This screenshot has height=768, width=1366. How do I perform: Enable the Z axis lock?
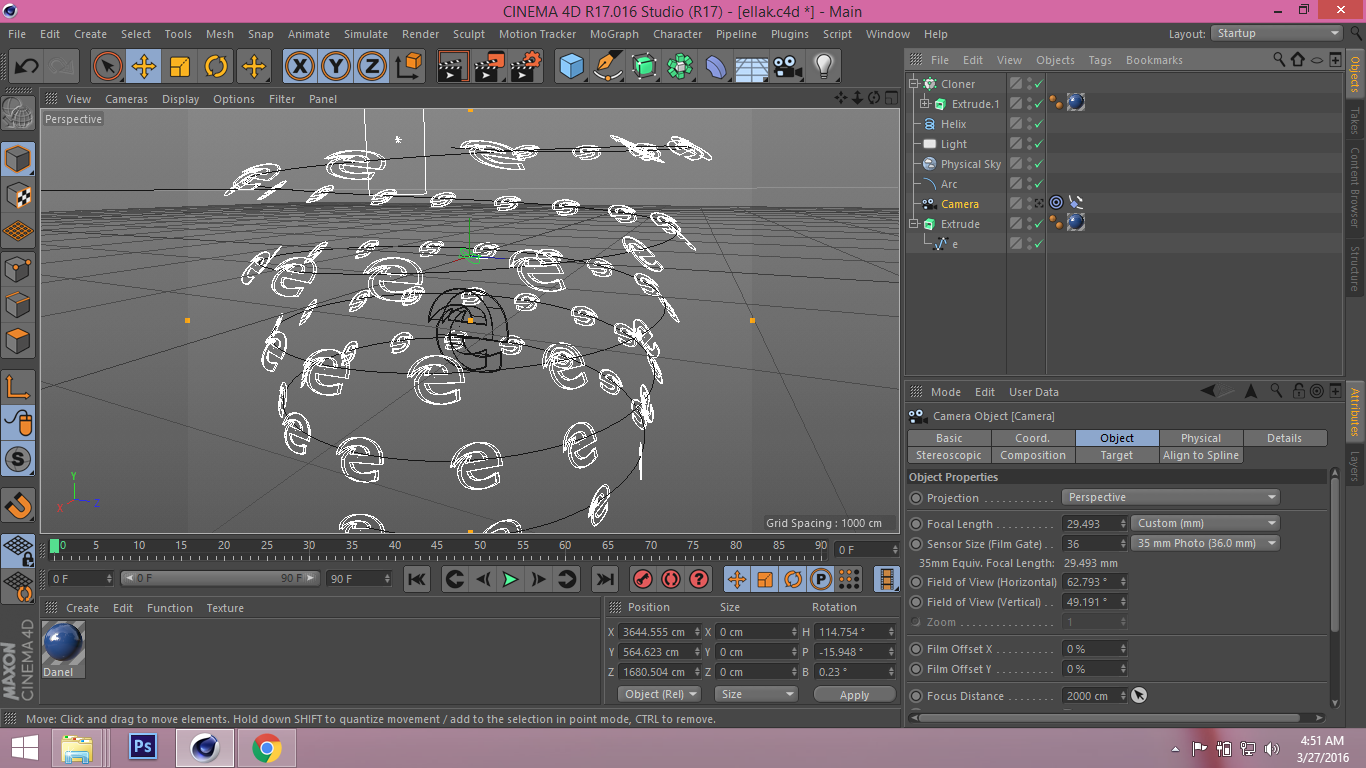(x=371, y=67)
